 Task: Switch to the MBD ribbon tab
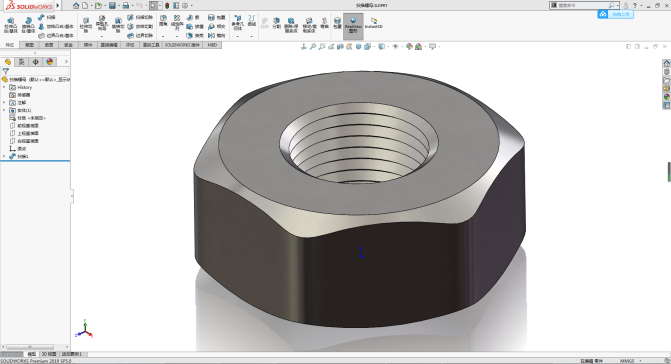coord(212,45)
